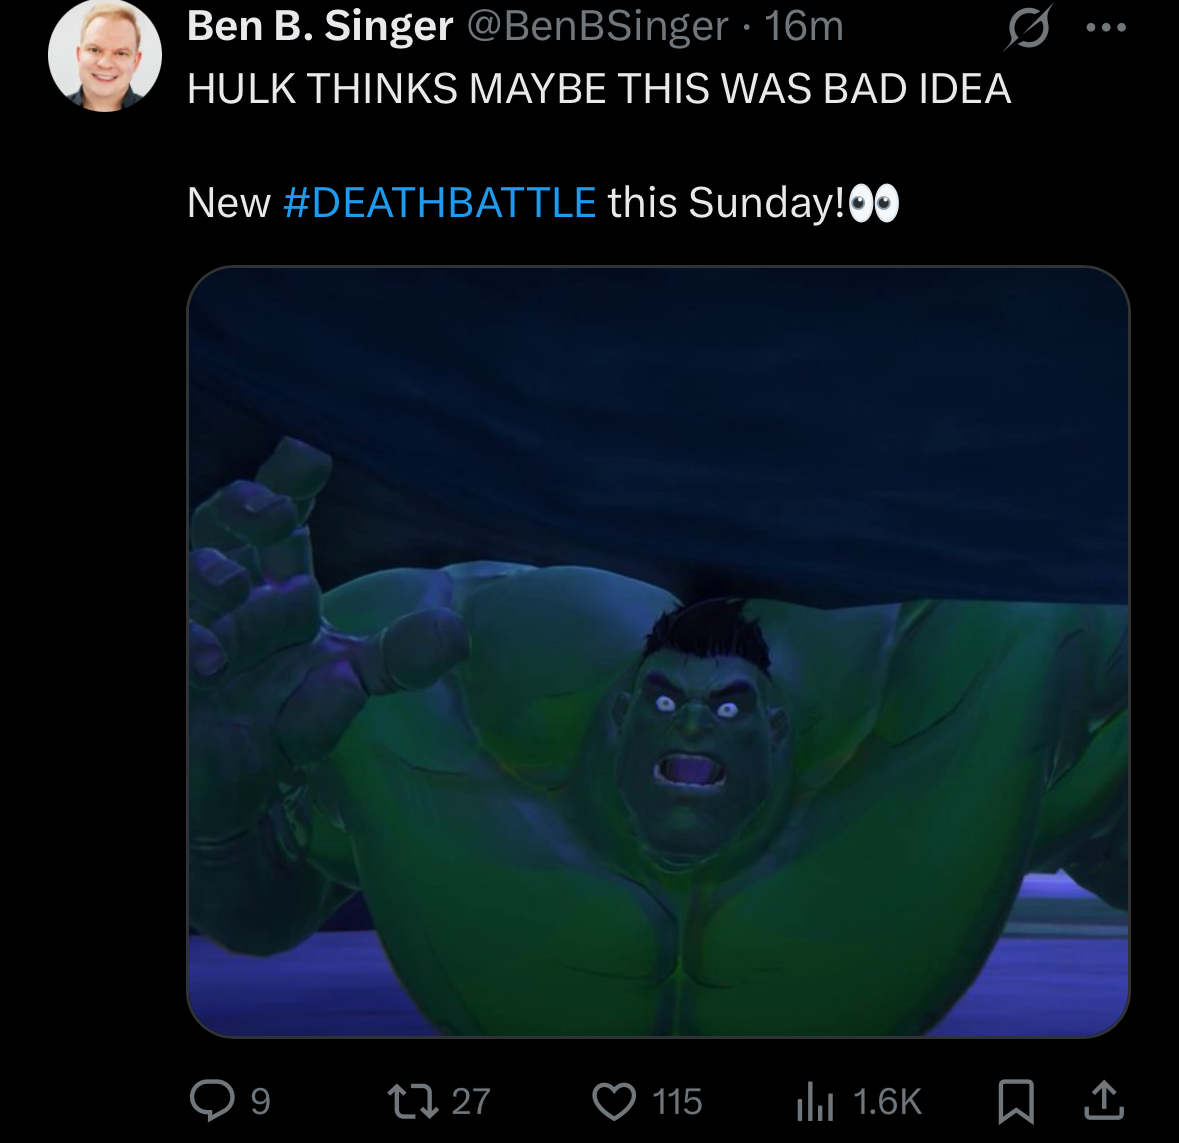Screen dimensions: 1179x1143
Task: Click the reply count 9
Action: click(260, 1102)
